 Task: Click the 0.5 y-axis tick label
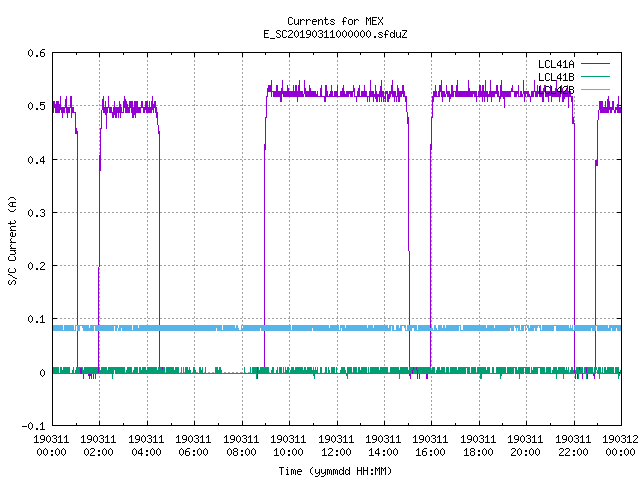point(36,106)
